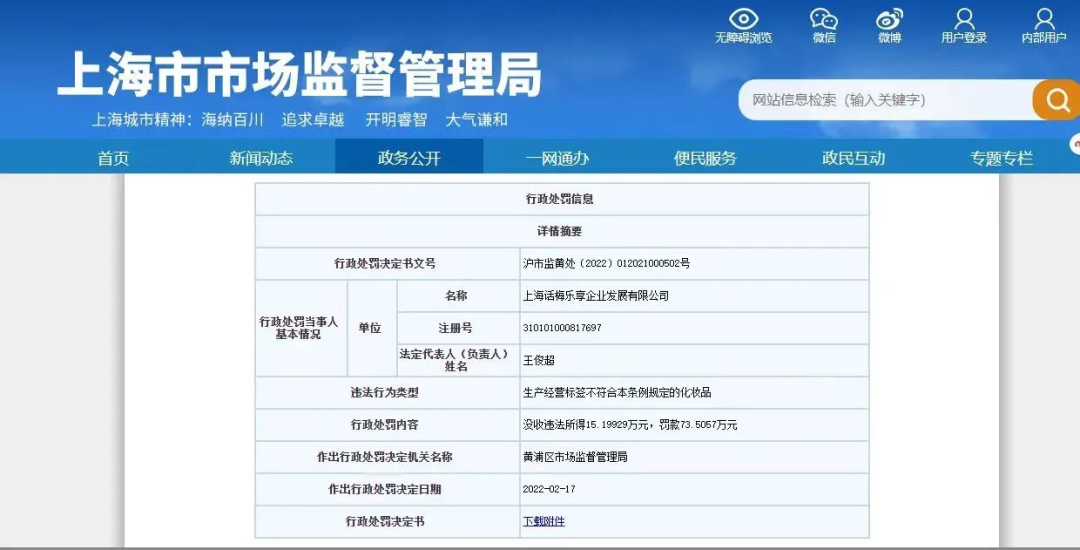Switch to the 一网通办 tab
Image resolution: width=1080 pixels, height=550 pixels.
(557, 158)
